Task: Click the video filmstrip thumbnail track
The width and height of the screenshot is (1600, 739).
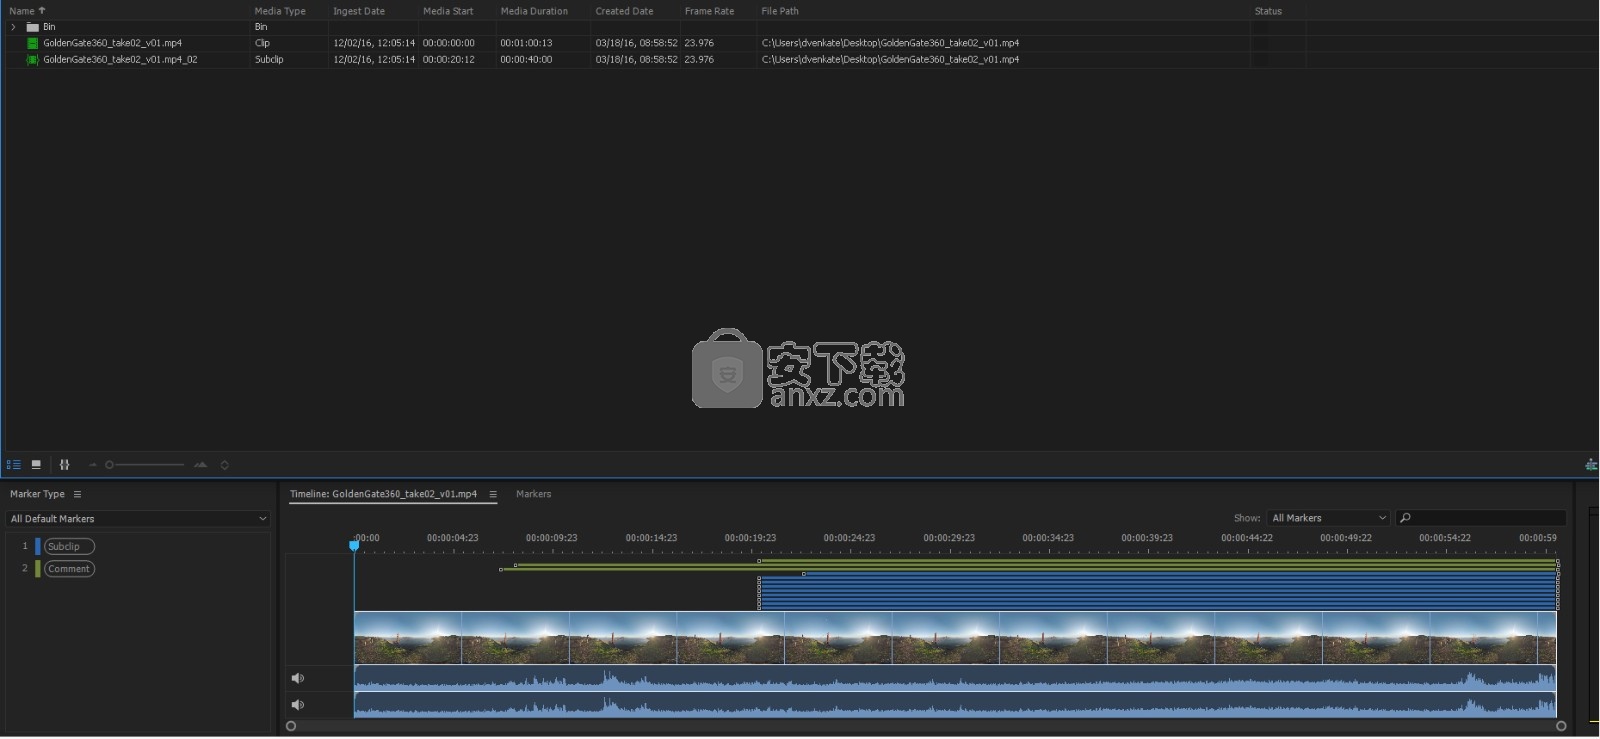Action: coord(955,638)
